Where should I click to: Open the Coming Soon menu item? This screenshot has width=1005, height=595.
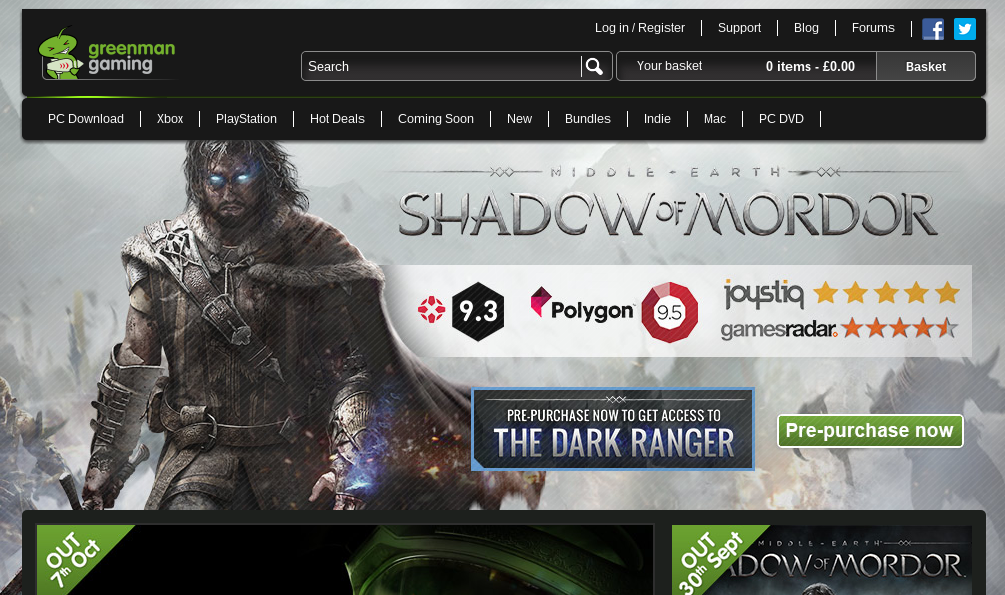point(436,119)
